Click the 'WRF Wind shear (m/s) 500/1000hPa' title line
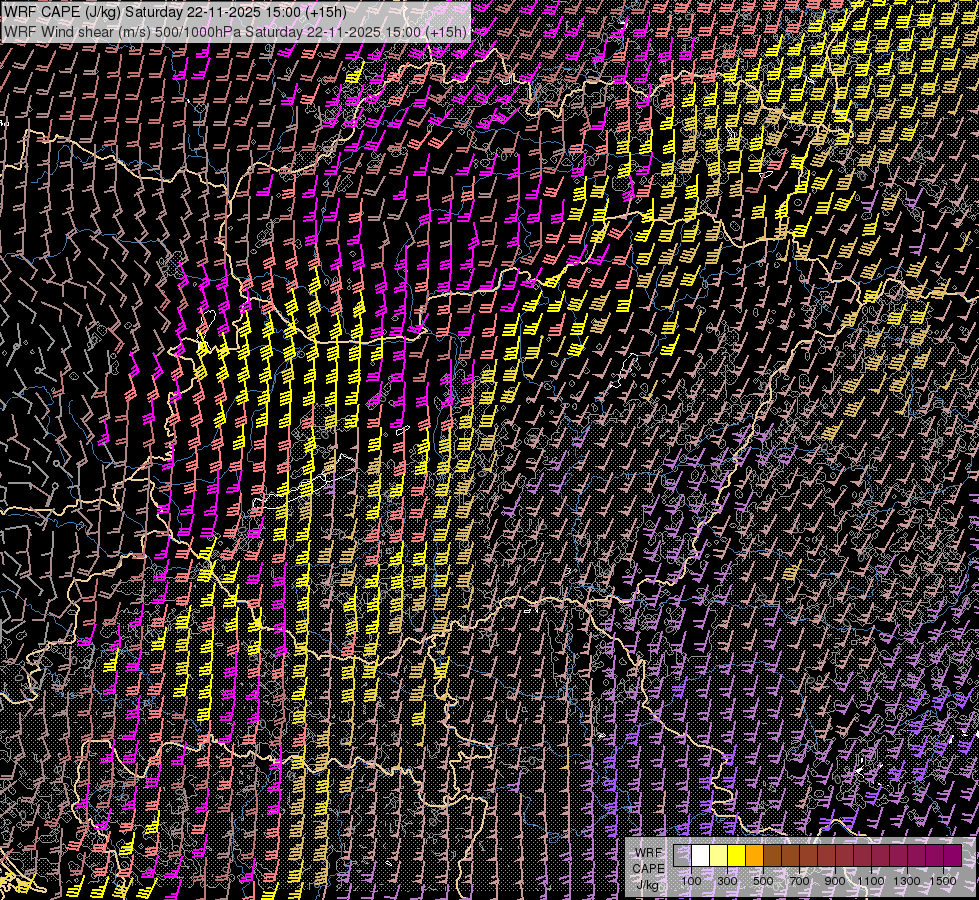 [235, 32]
